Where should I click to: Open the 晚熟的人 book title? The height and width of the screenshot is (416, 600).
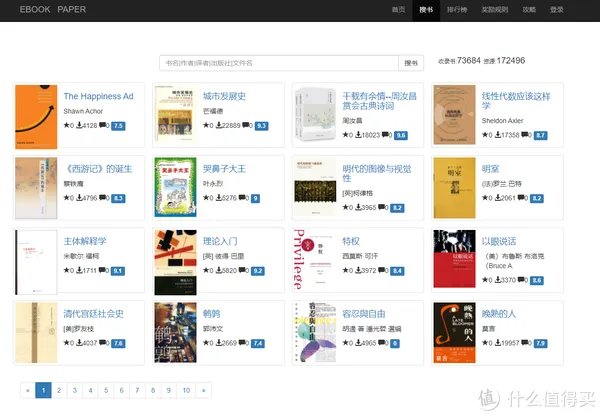click(x=499, y=314)
